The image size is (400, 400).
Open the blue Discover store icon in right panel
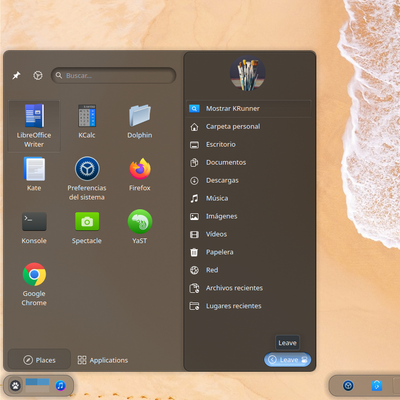[x=377, y=386]
